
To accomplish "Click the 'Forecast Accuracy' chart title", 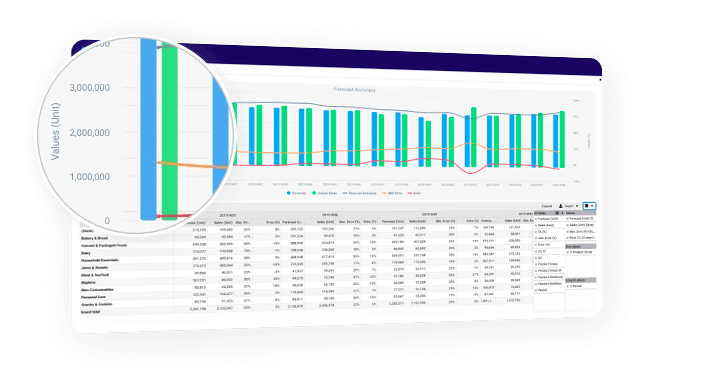I will click(354, 90).
